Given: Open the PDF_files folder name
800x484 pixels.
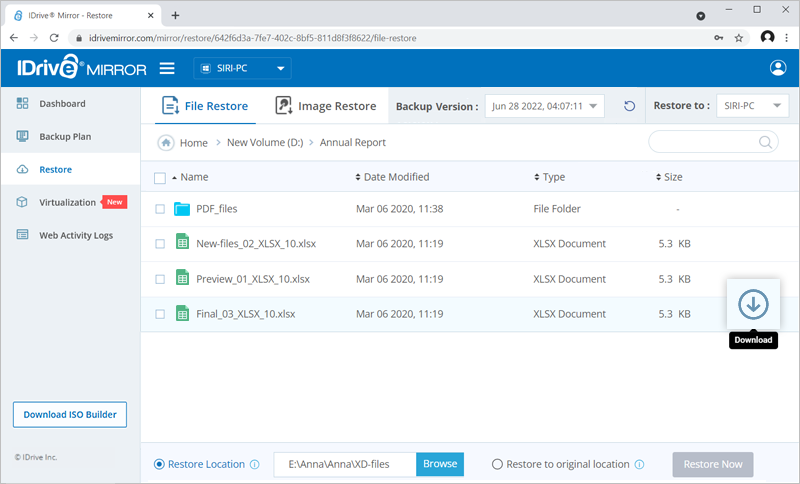Looking at the screenshot, I should pos(217,209).
